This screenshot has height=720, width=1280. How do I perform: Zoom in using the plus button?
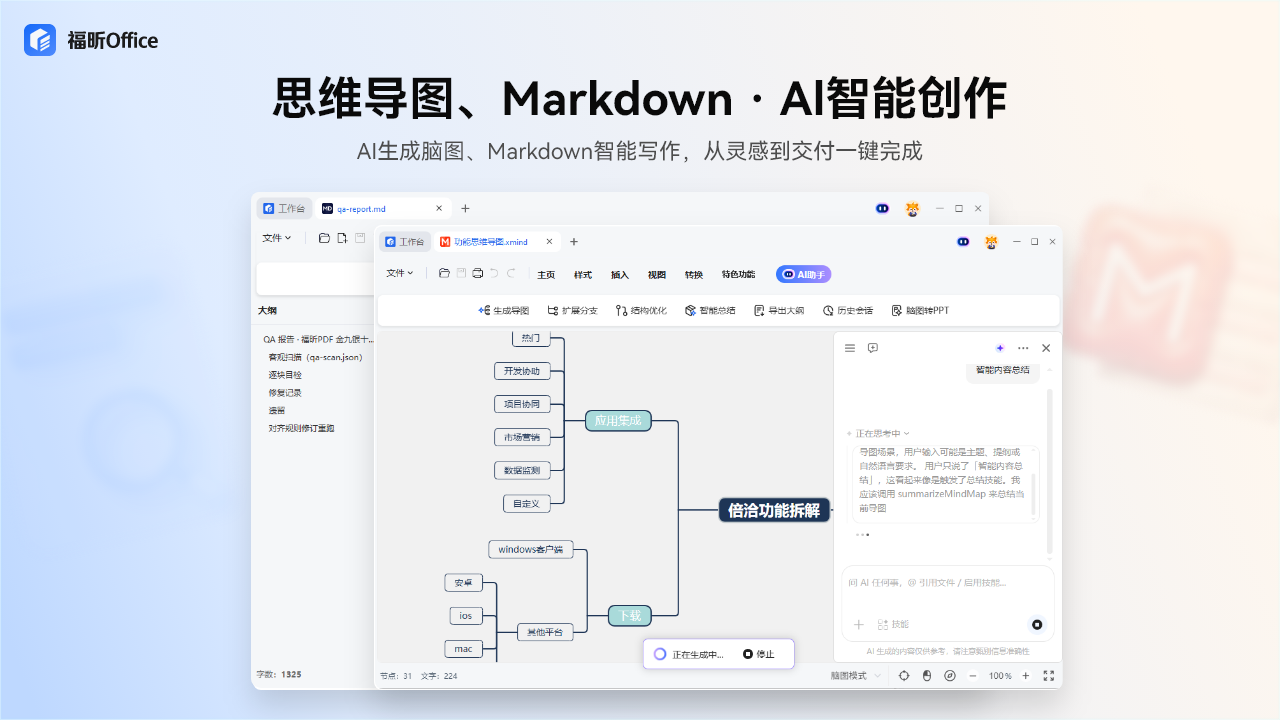(x=1026, y=676)
